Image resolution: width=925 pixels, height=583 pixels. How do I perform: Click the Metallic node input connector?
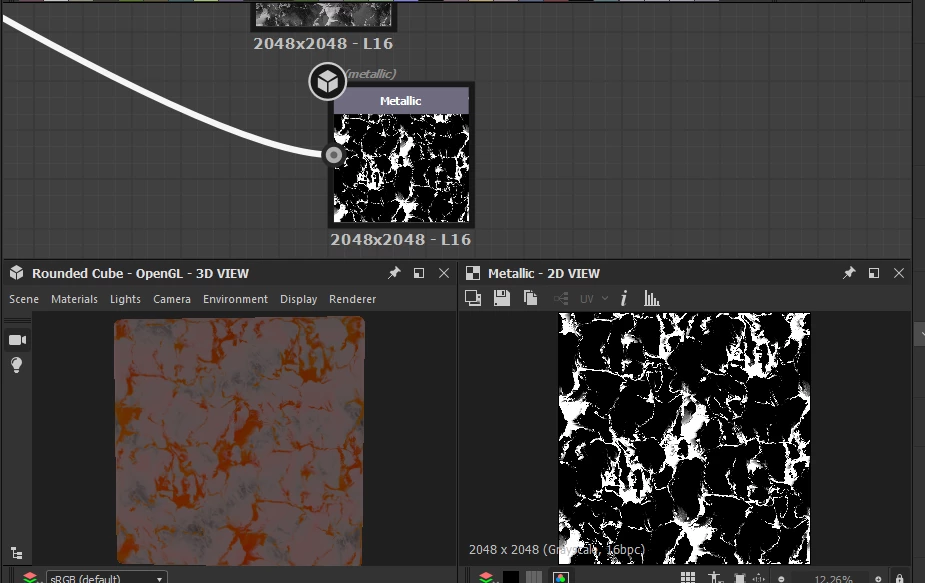[333, 155]
